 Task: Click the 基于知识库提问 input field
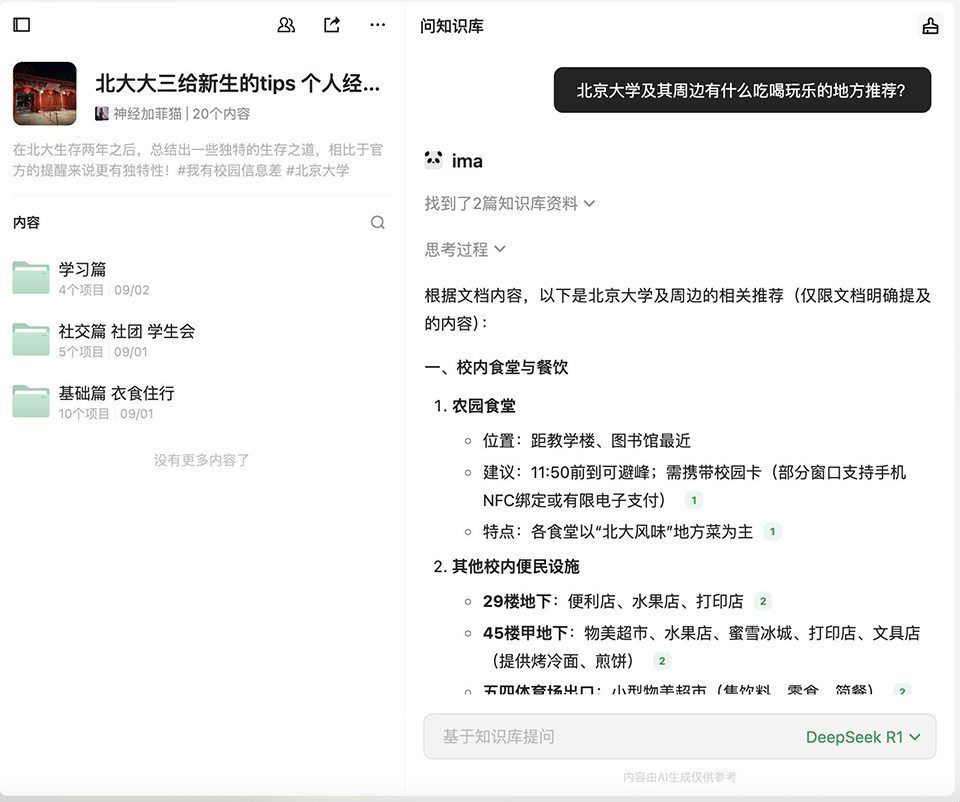600,737
